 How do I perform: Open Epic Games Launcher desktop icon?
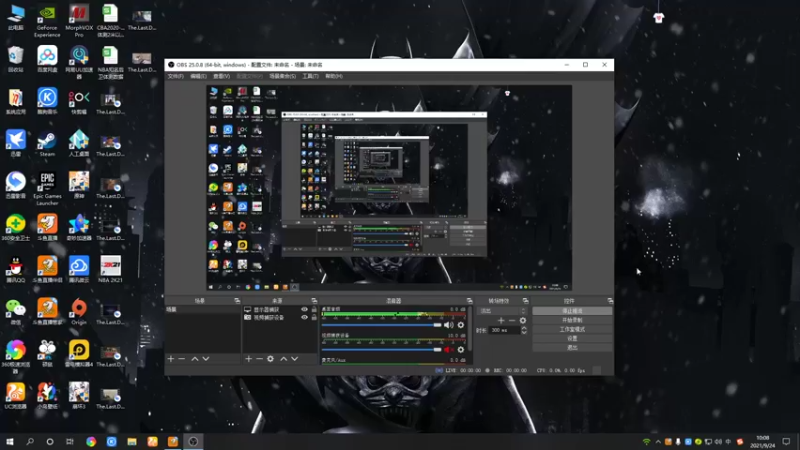click(47, 188)
